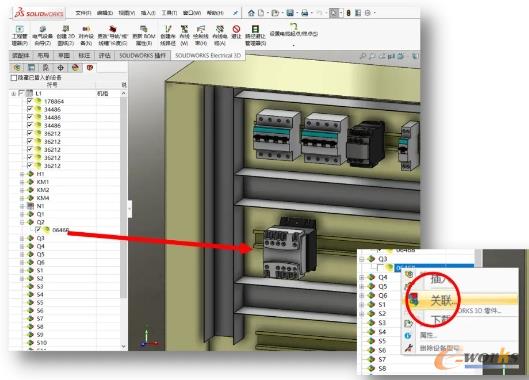This screenshot has height=380, width=529.
Task: Switch to the SOLIDWORKS Electrical 3D tab
Action: [x=208, y=55]
